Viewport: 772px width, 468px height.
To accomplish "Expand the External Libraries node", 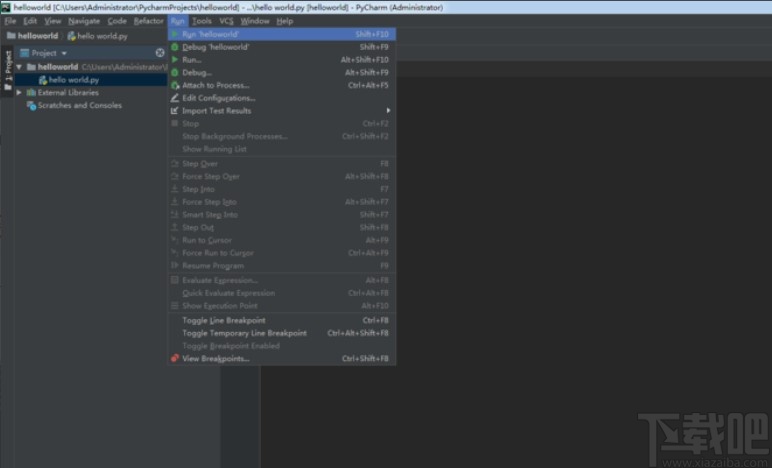I will point(19,93).
